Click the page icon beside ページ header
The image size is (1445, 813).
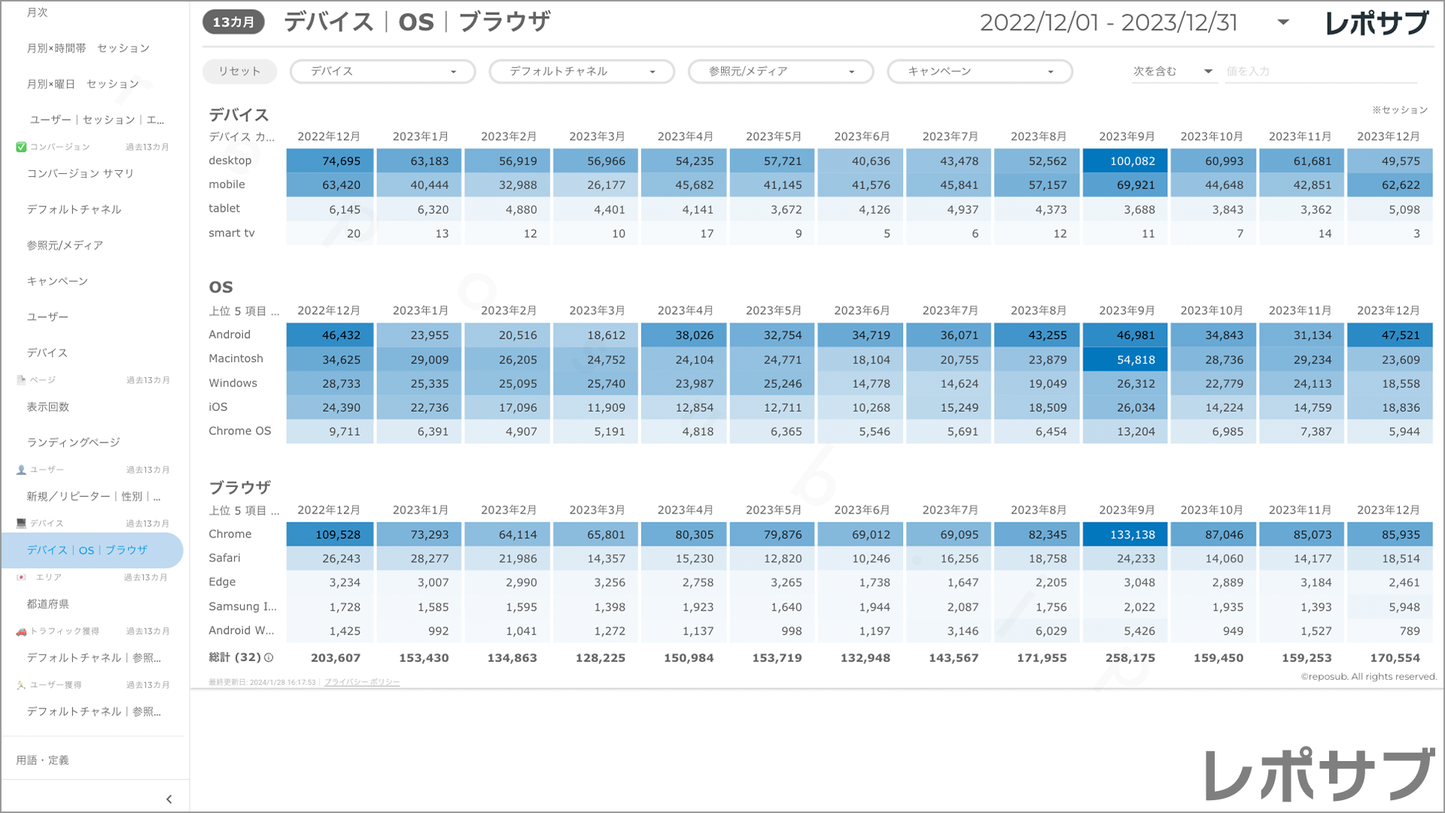[x=21, y=380]
